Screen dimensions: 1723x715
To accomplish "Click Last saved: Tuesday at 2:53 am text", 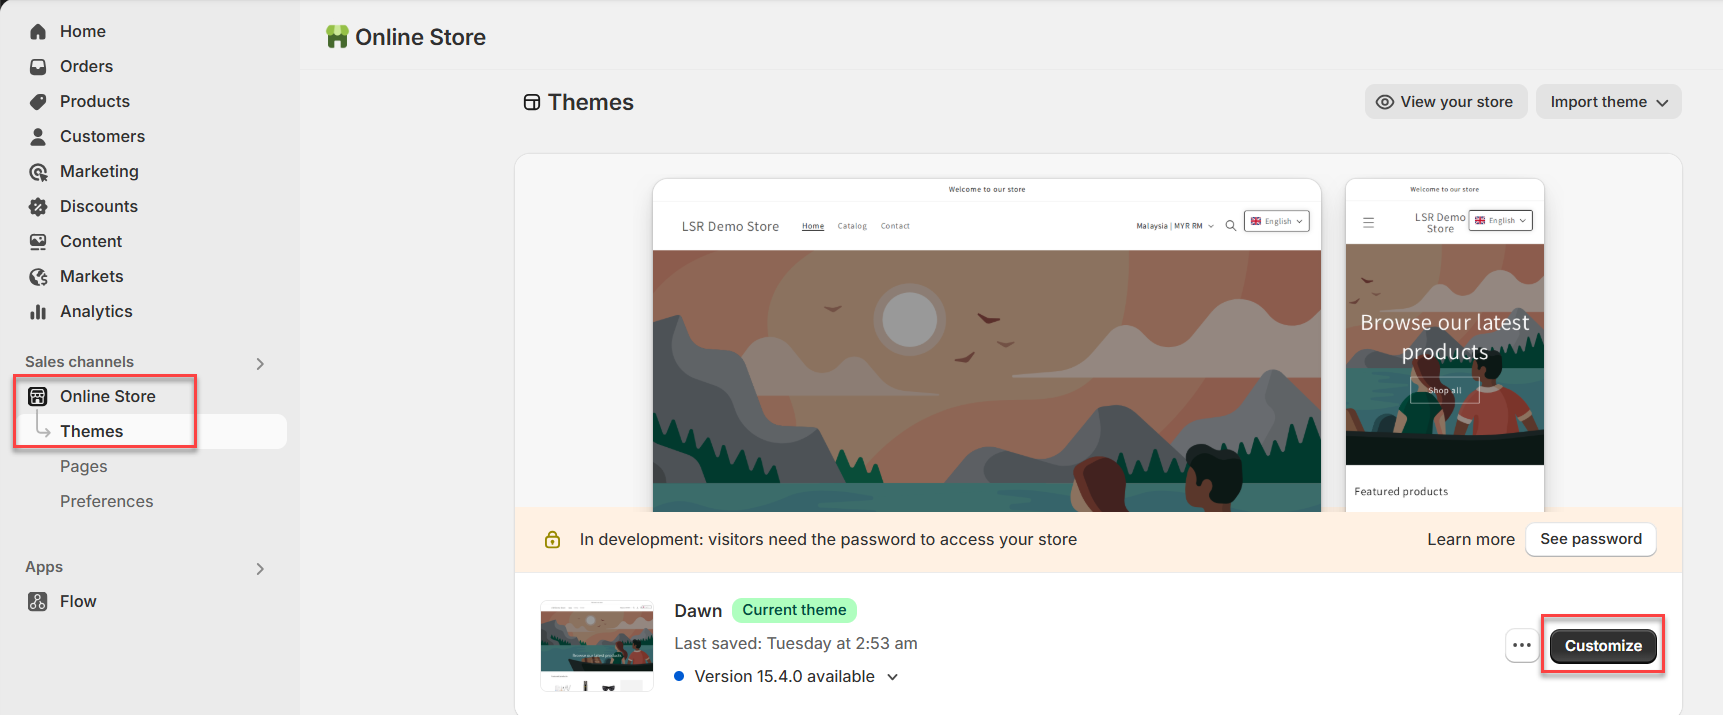I will pyautogui.click(x=796, y=644).
